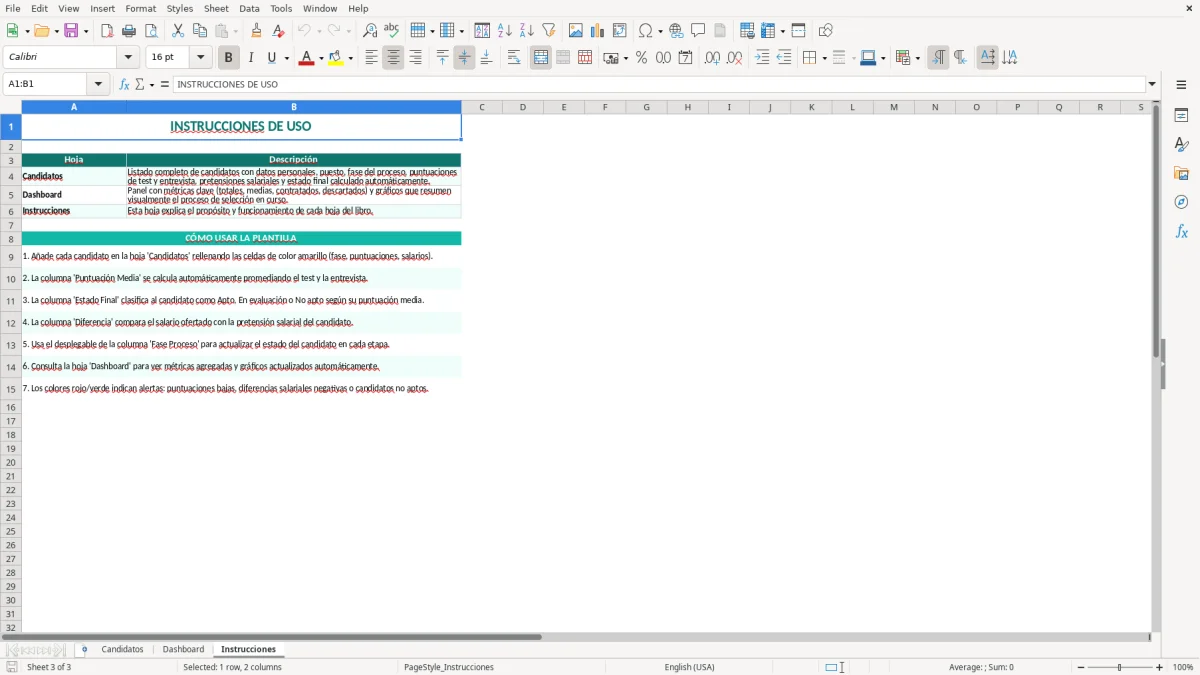Format the cell as percent
This screenshot has width=1200, height=675.
(x=641, y=58)
